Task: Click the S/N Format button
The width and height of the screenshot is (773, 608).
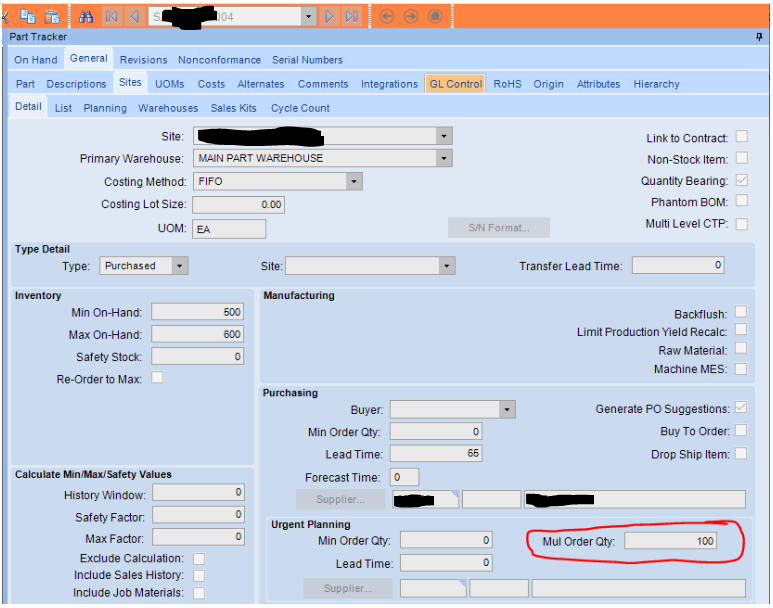Action: [499, 228]
